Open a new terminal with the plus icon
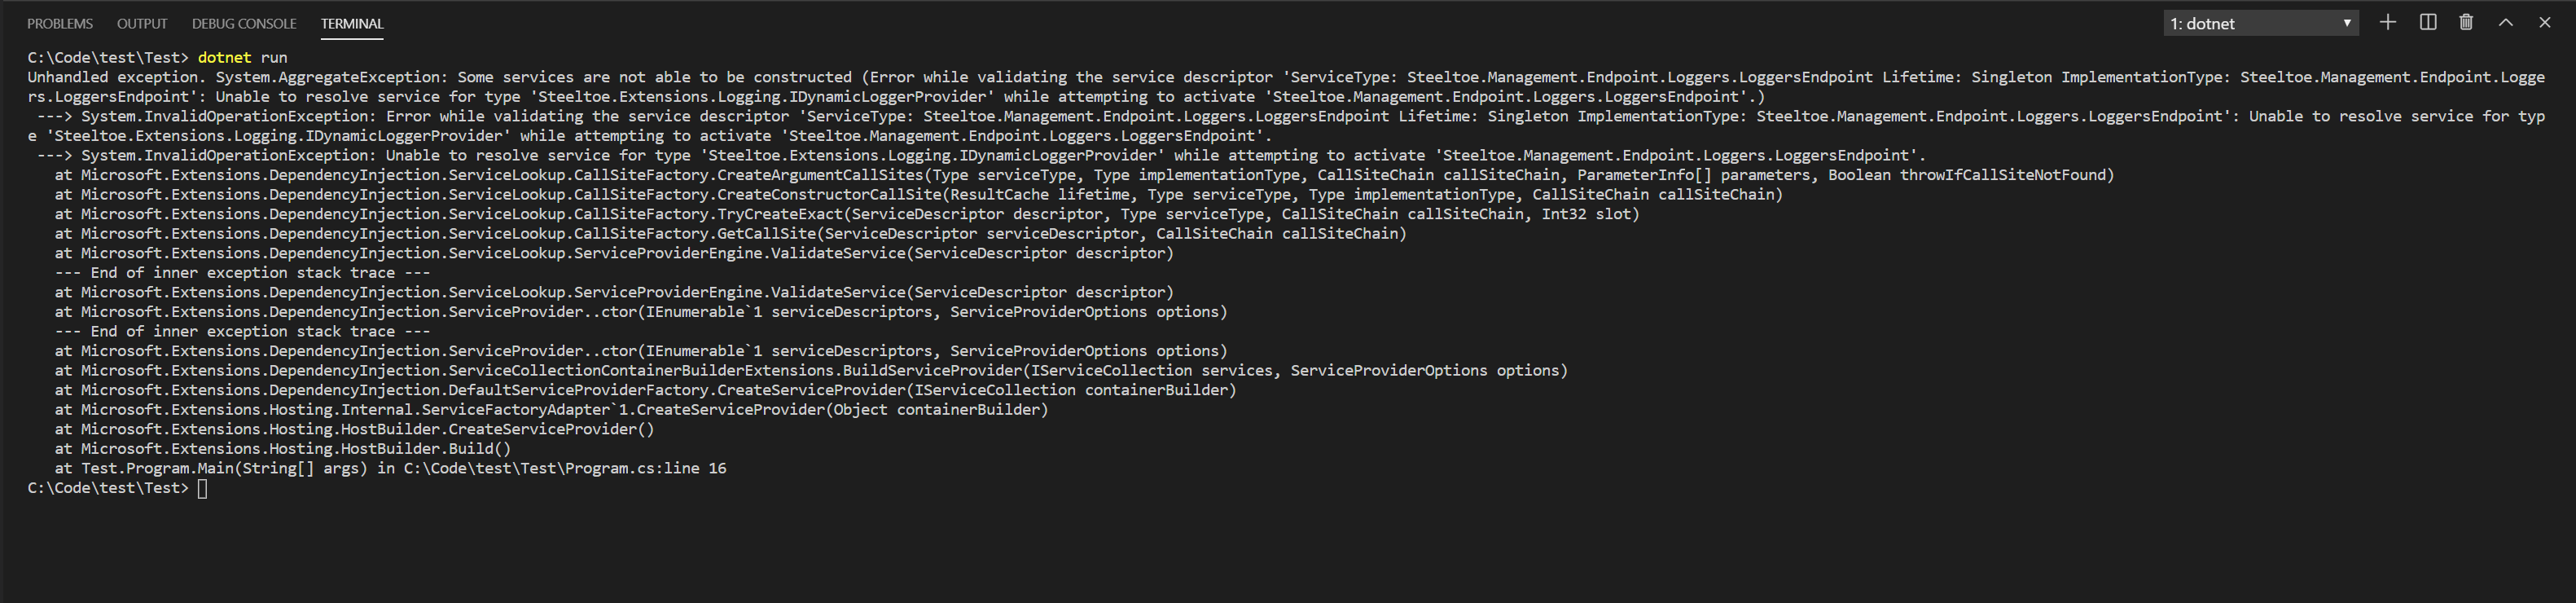Screen dimensions: 2576x603 click(x=2388, y=22)
